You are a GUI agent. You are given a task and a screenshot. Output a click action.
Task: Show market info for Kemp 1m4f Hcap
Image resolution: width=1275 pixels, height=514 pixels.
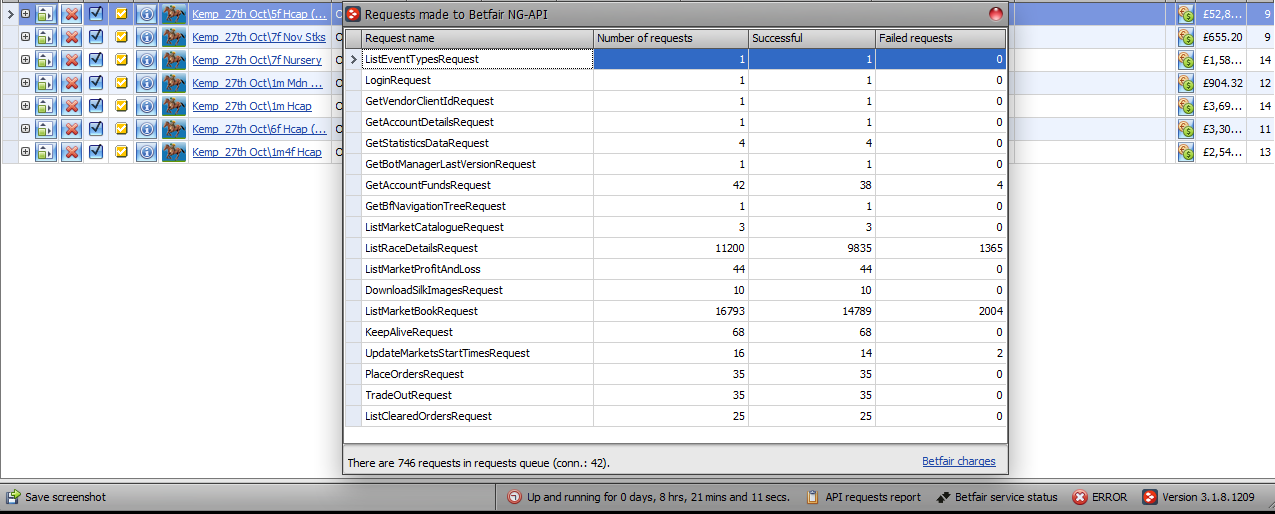point(146,152)
